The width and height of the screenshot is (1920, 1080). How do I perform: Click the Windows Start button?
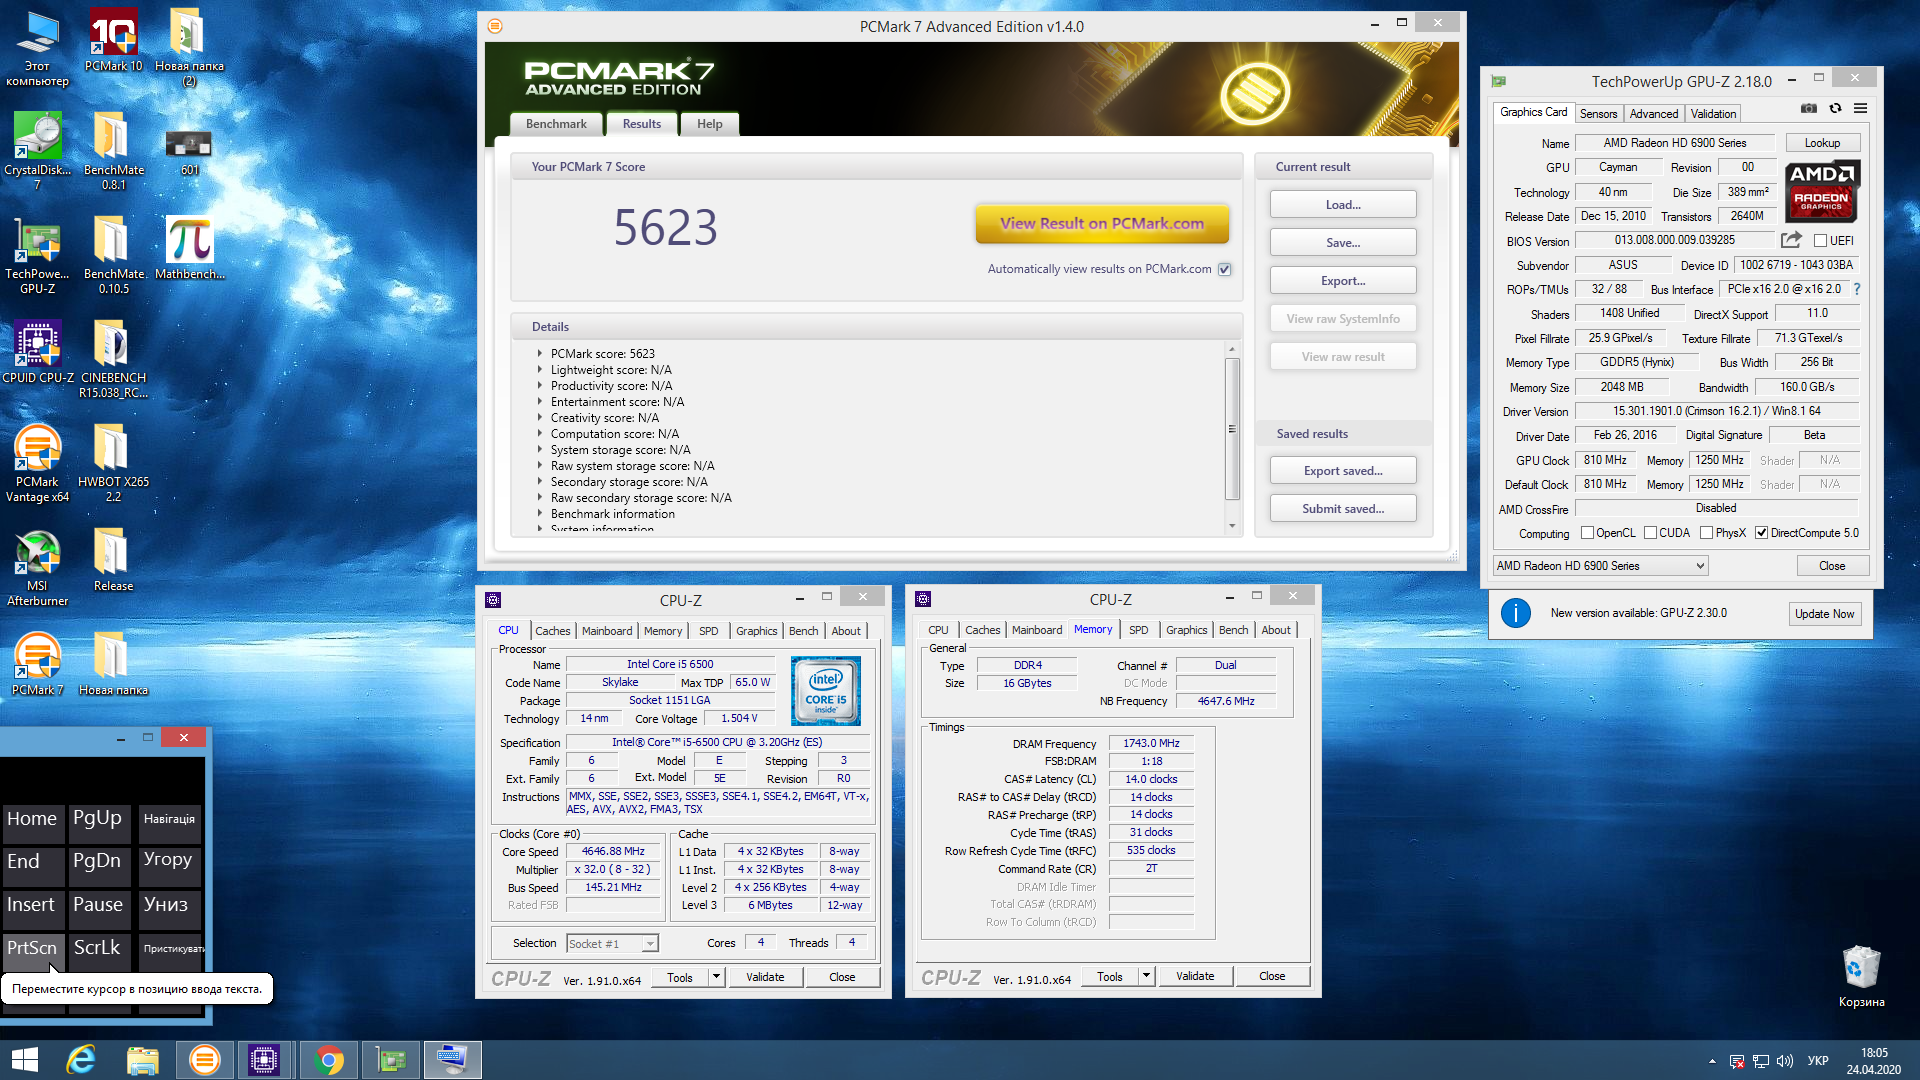(24, 1060)
